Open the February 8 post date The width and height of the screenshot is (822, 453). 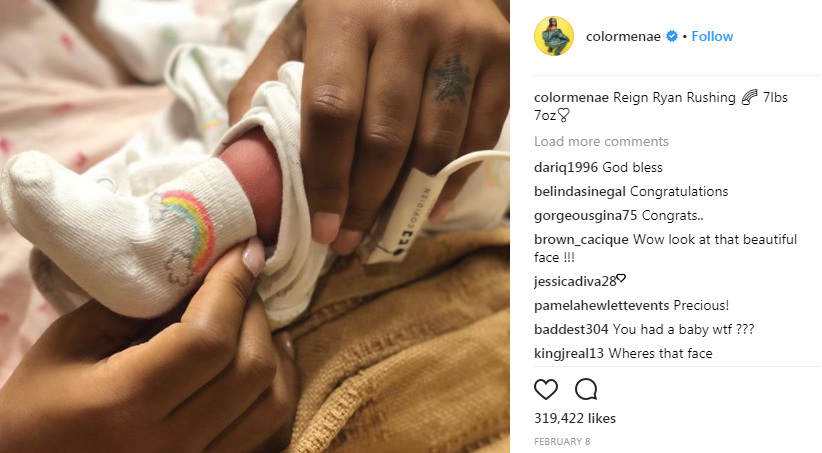[562, 441]
